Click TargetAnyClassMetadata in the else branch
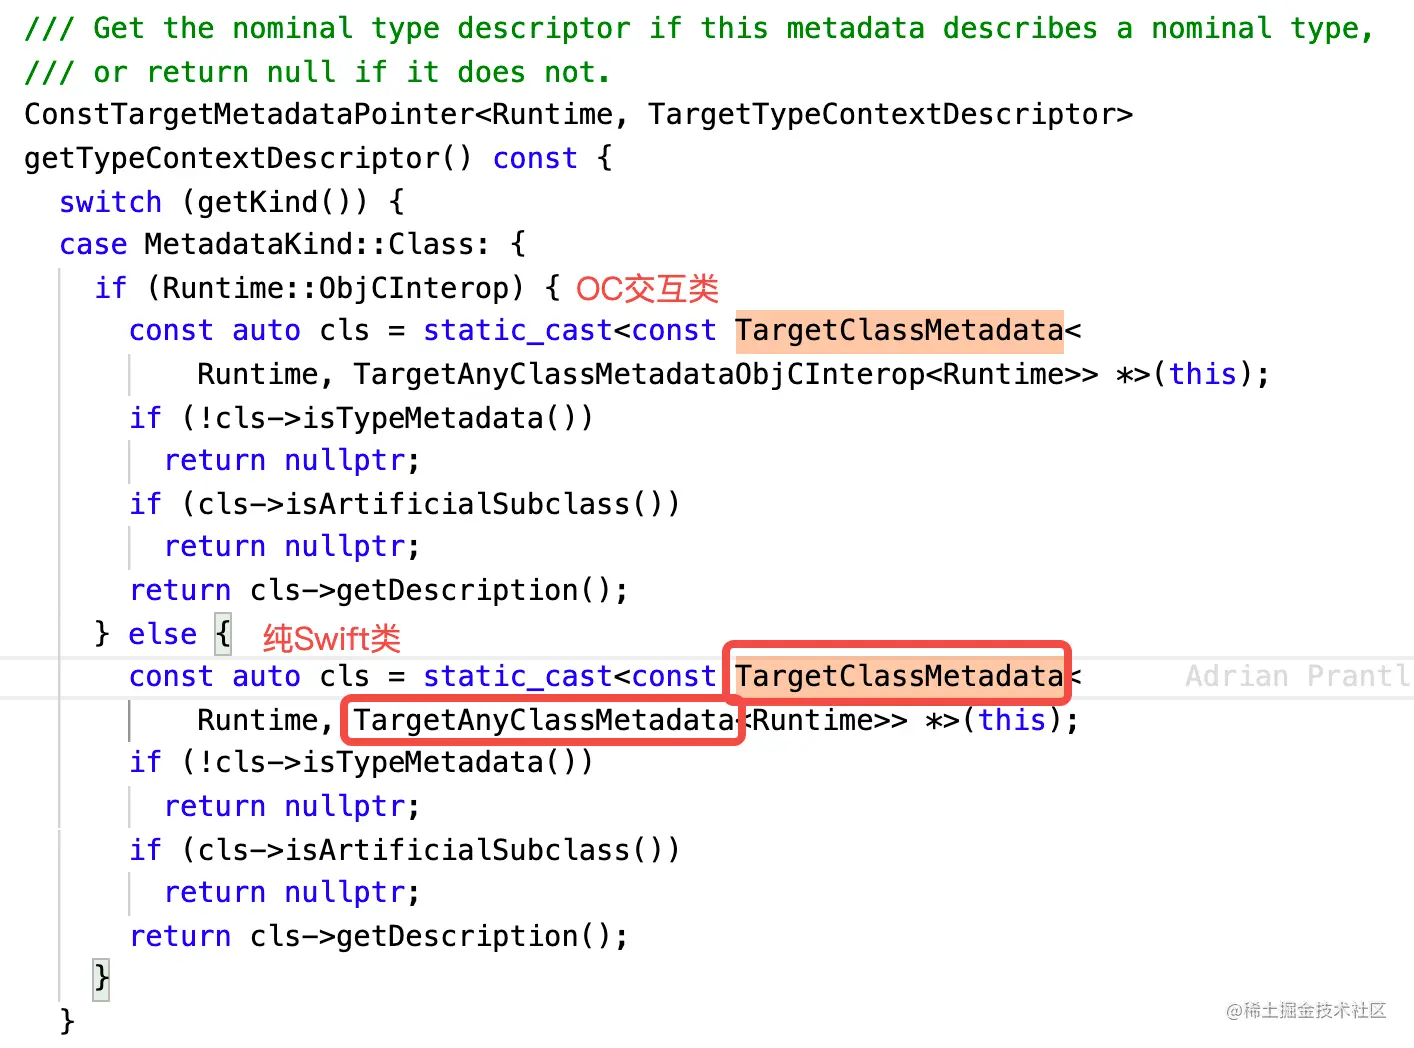This screenshot has width=1414, height=1048. tap(543, 720)
